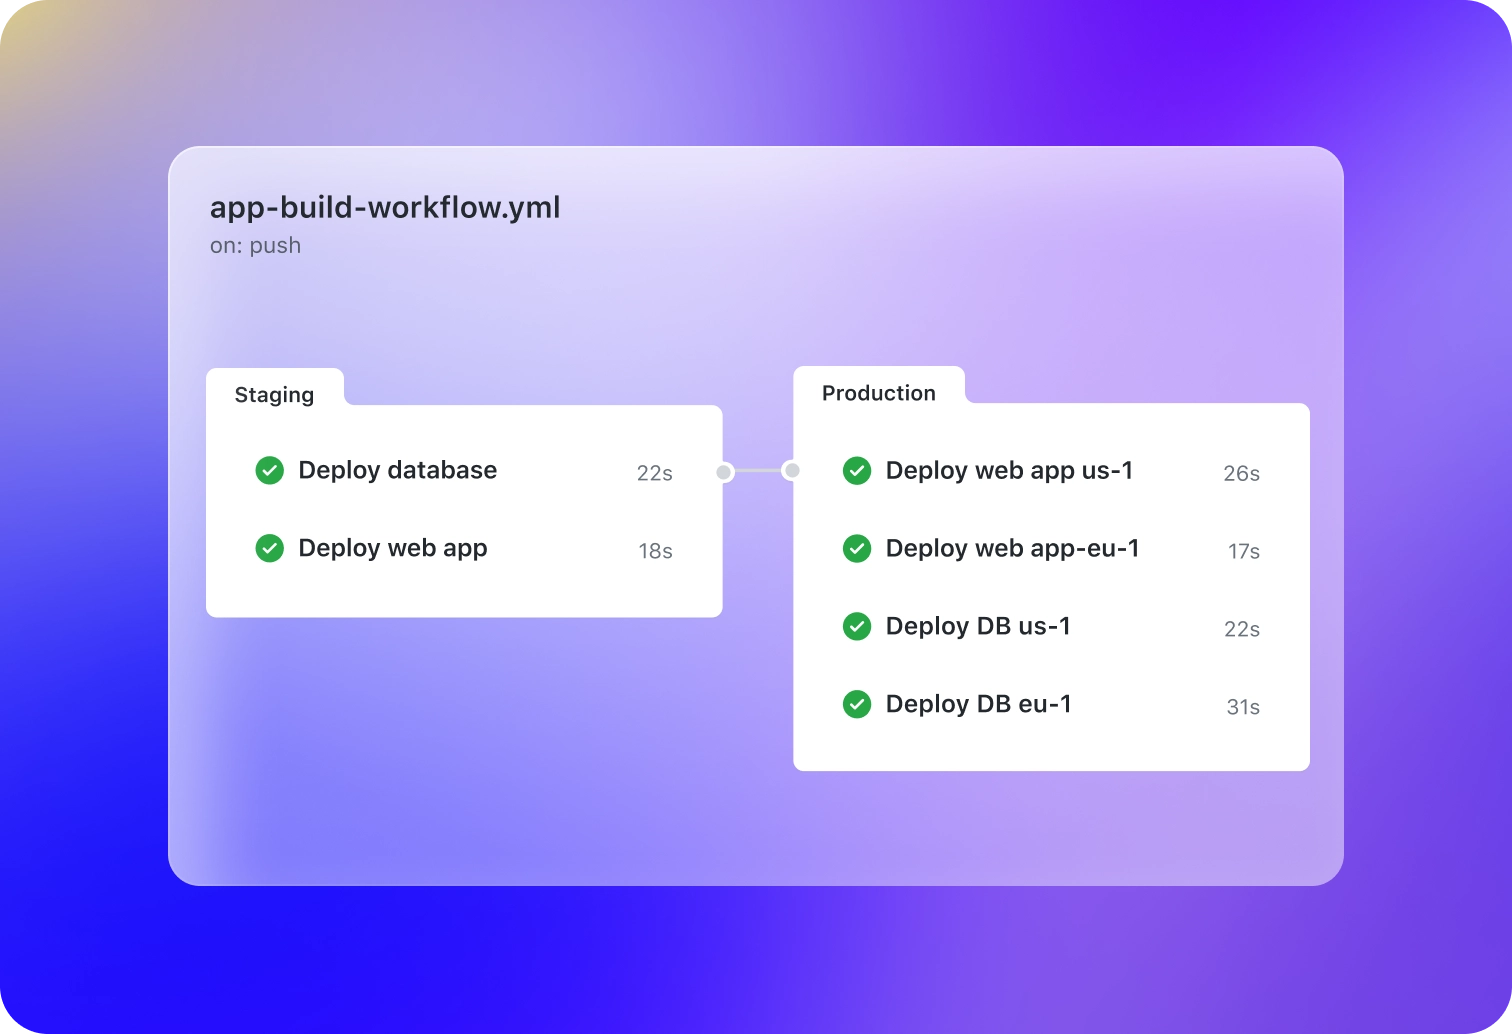Click the app-build-workflow.yml title

(x=385, y=207)
